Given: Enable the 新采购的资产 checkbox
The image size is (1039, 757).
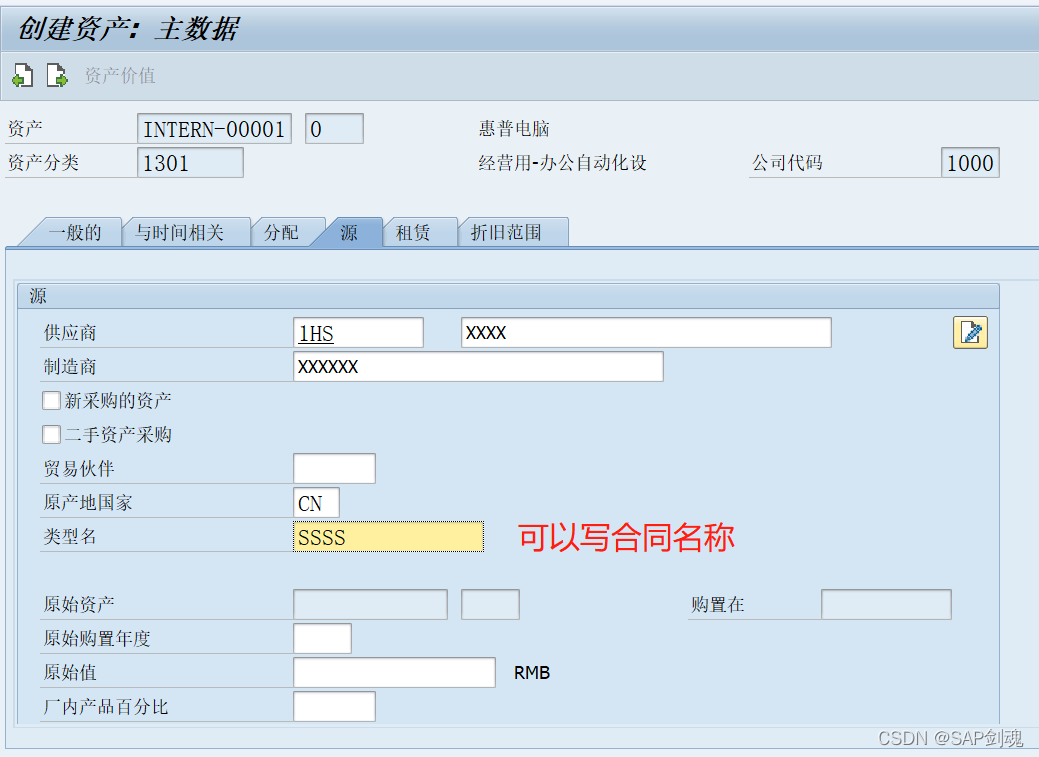Looking at the screenshot, I should [51, 400].
